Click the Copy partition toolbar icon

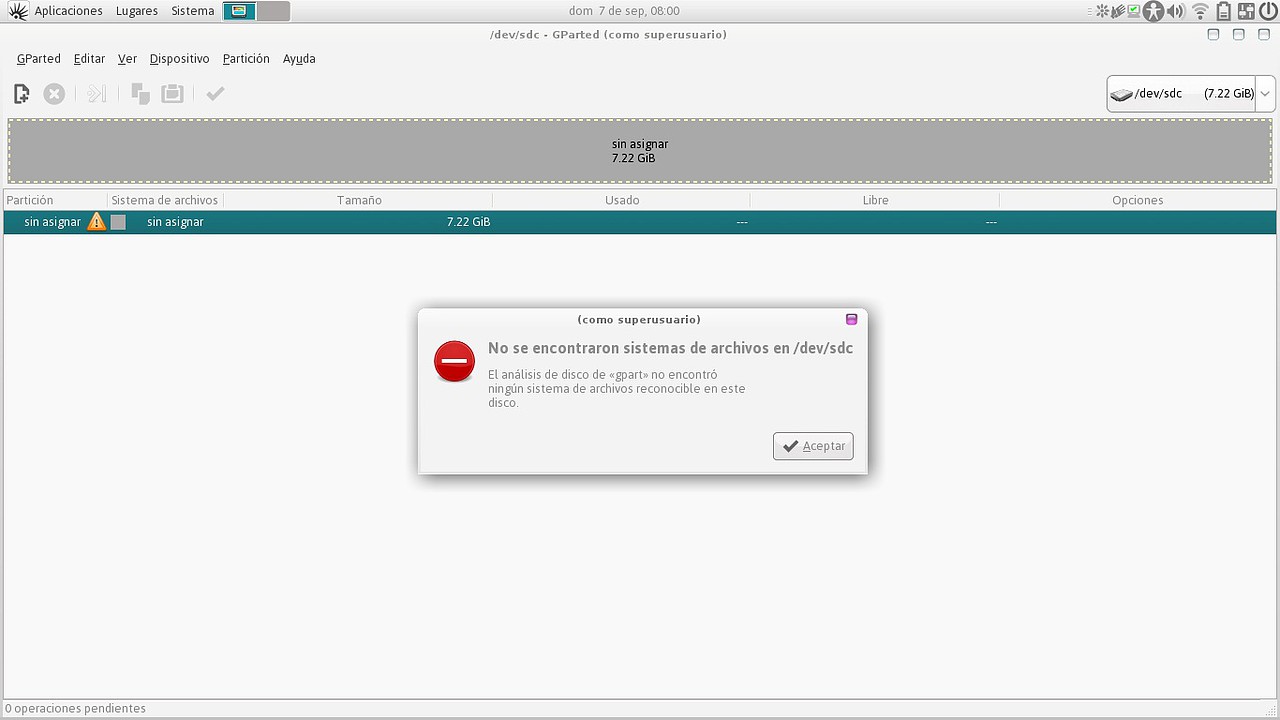point(141,94)
